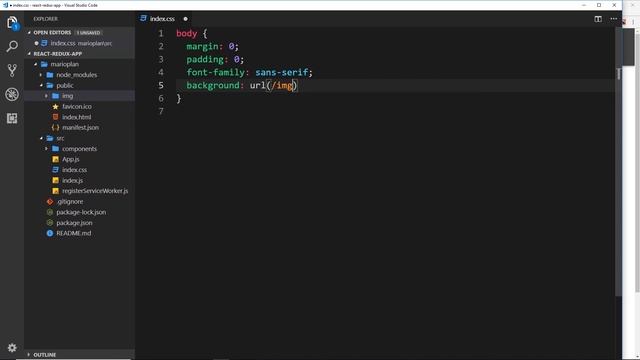This screenshot has width=640, height=360.
Task: Expand the node_modules folder
Action: point(41,75)
